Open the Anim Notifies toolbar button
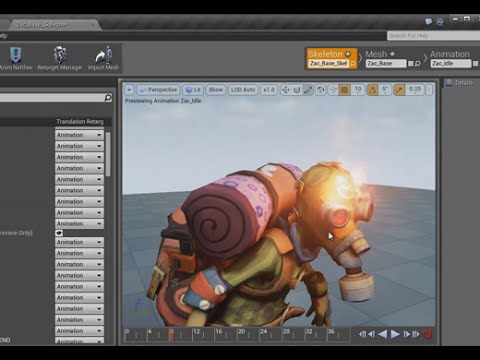The image size is (480, 360). pos(16,59)
